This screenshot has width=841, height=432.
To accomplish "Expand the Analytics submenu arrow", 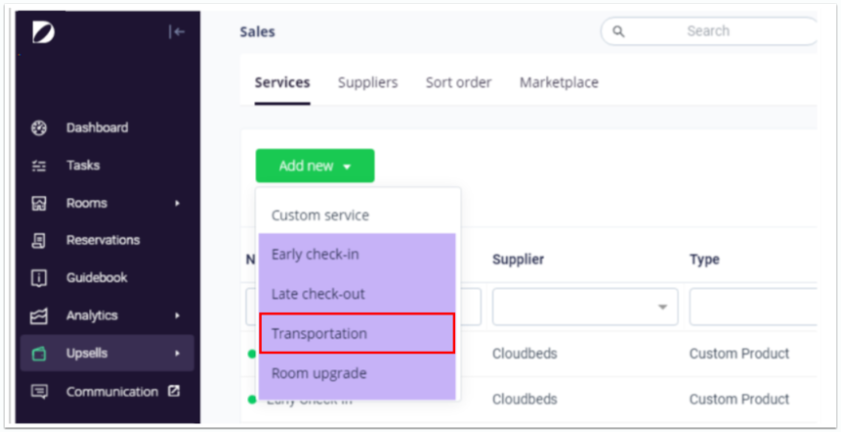I will pos(178,316).
